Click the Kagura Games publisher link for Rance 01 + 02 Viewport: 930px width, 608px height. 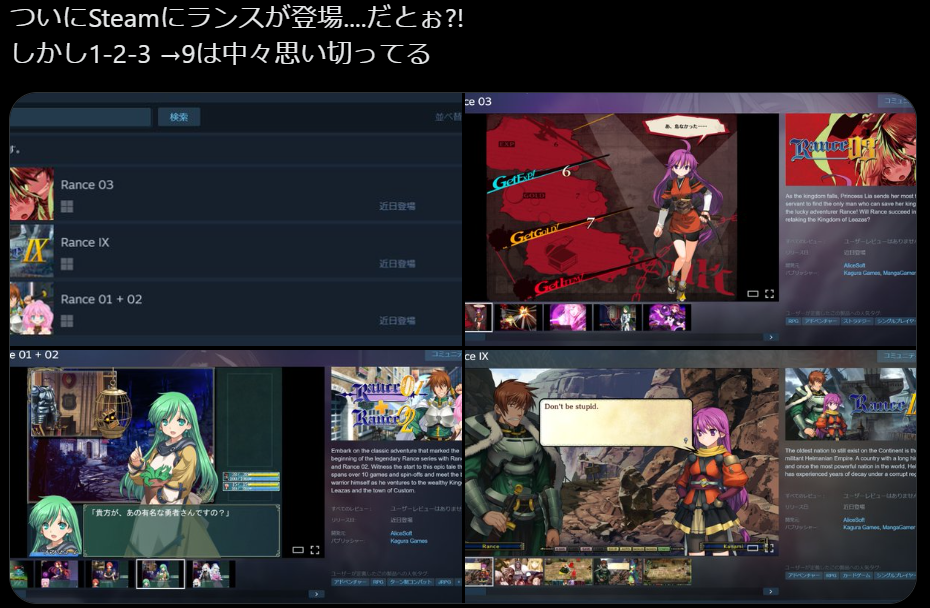[x=409, y=540]
